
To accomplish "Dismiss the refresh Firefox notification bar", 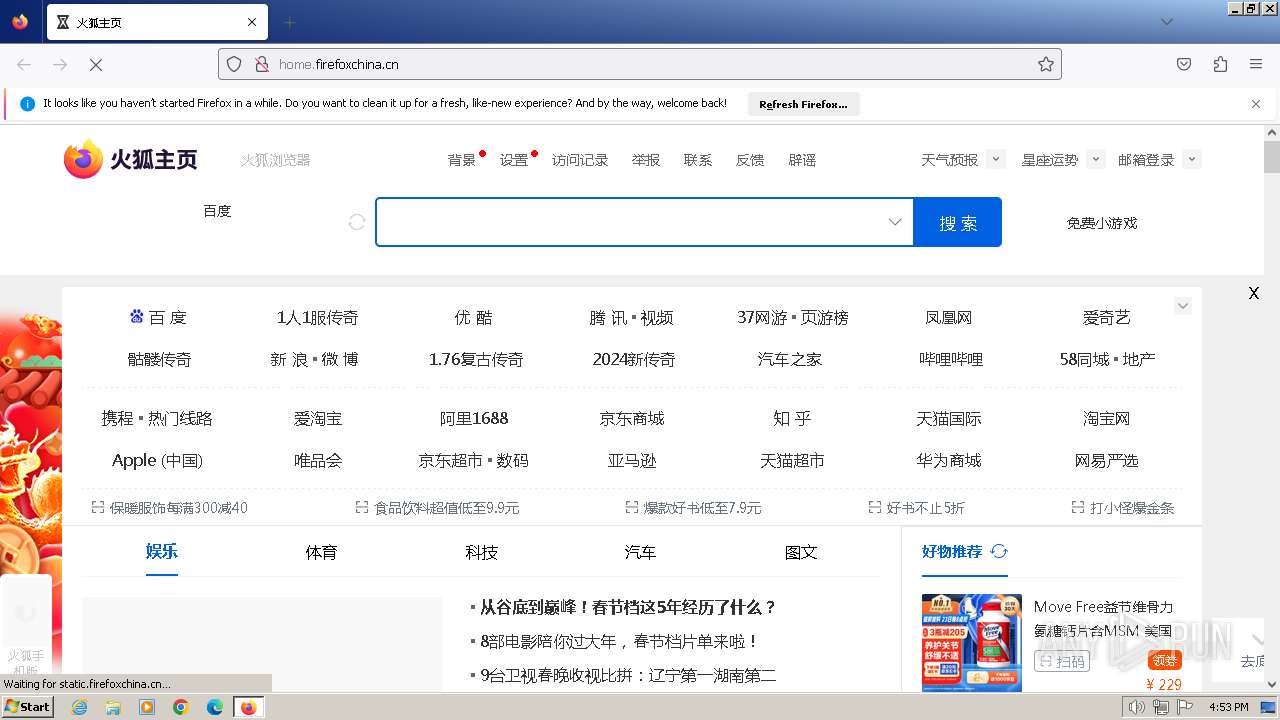I will (1256, 104).
